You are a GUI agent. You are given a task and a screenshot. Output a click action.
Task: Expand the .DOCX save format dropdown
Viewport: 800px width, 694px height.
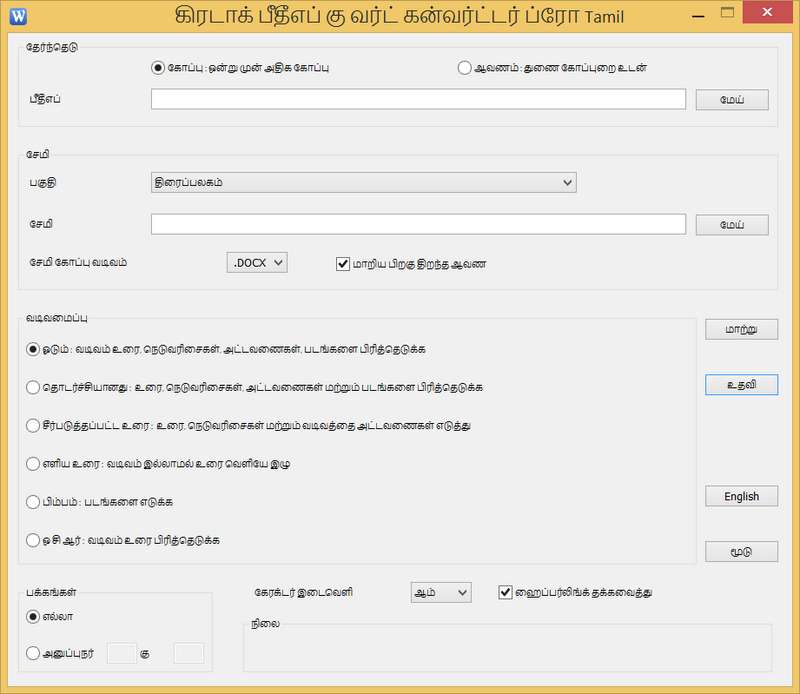tap(257, 262)
